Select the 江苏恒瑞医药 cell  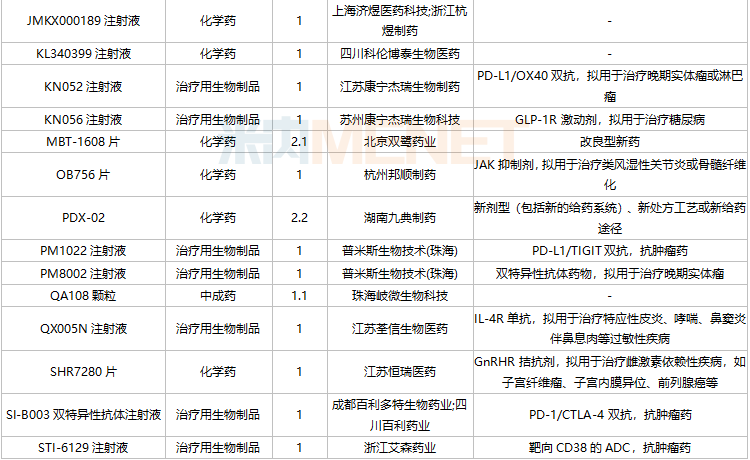(400, 372)
